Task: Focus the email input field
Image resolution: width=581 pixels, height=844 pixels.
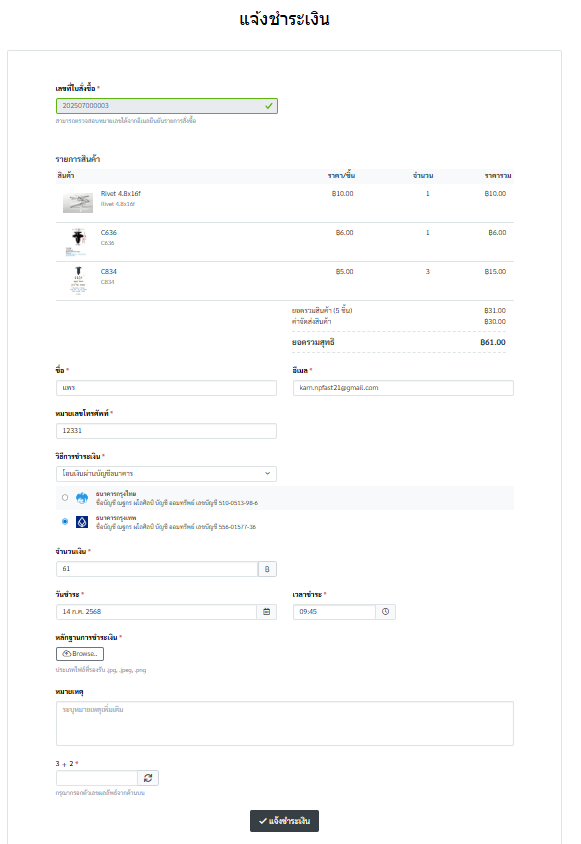Action: (x=403, y=388)
